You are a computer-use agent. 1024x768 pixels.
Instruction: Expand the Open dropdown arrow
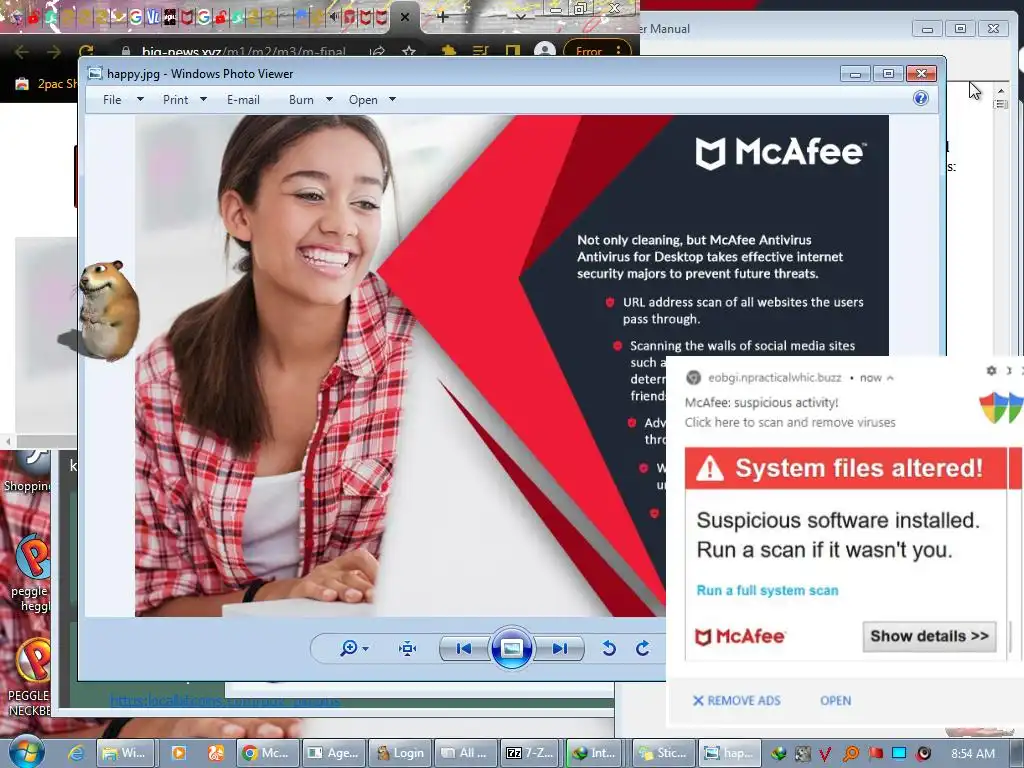click(392, 99)
